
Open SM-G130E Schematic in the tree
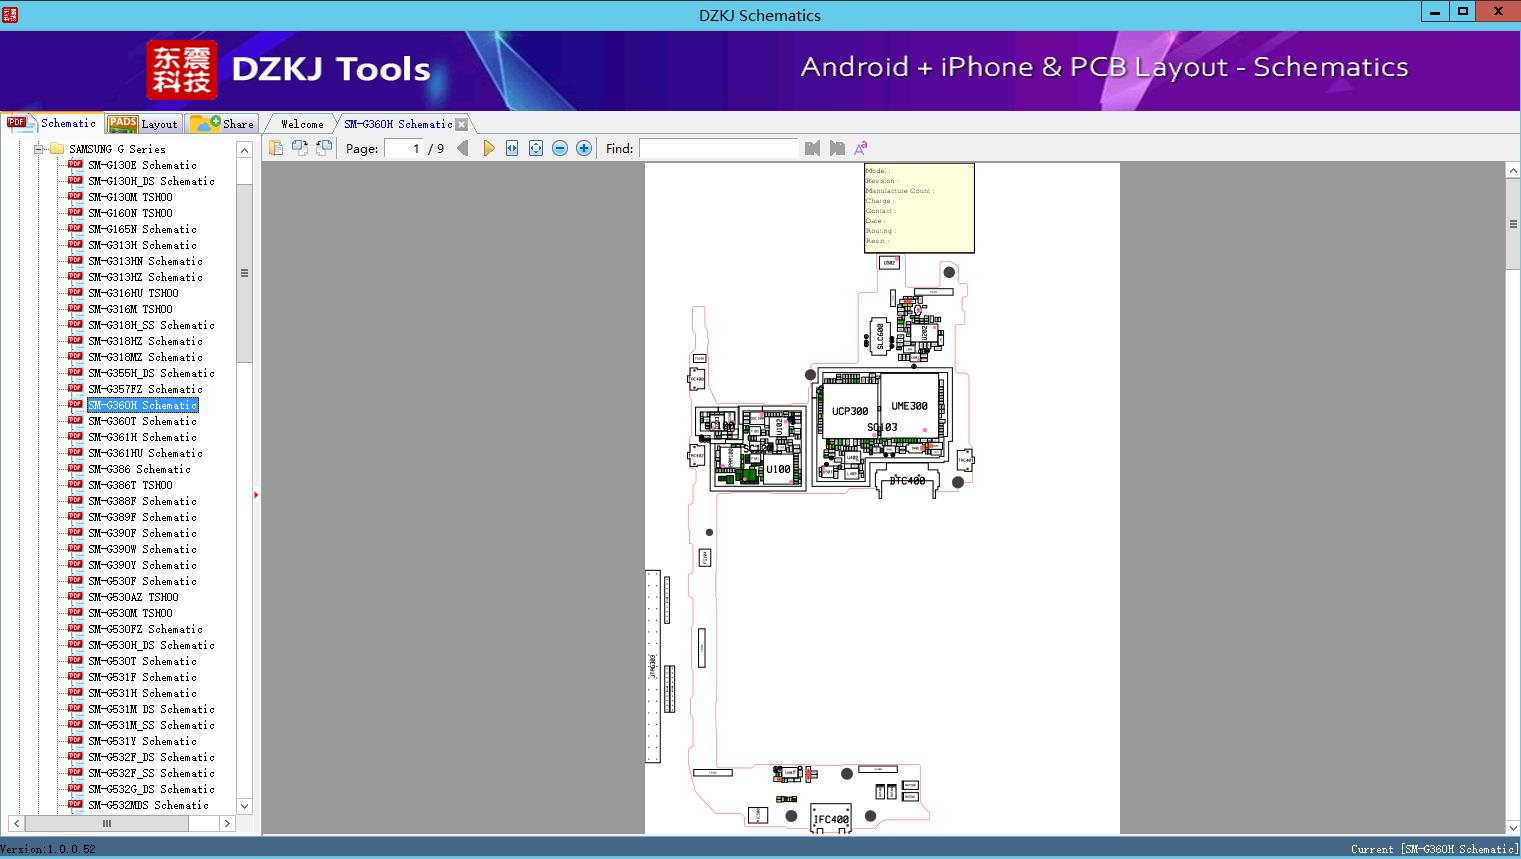point(142,165)
